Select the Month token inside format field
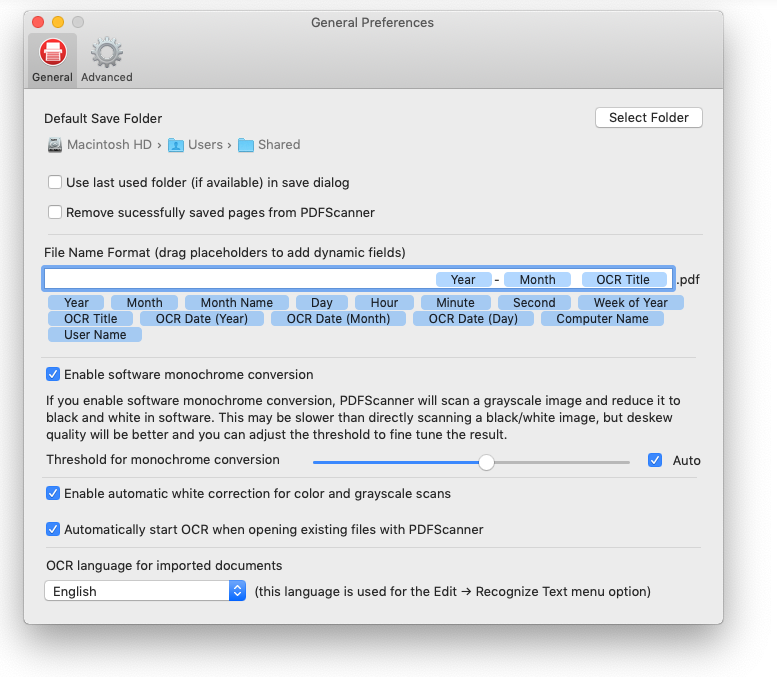 pos(537,280)
